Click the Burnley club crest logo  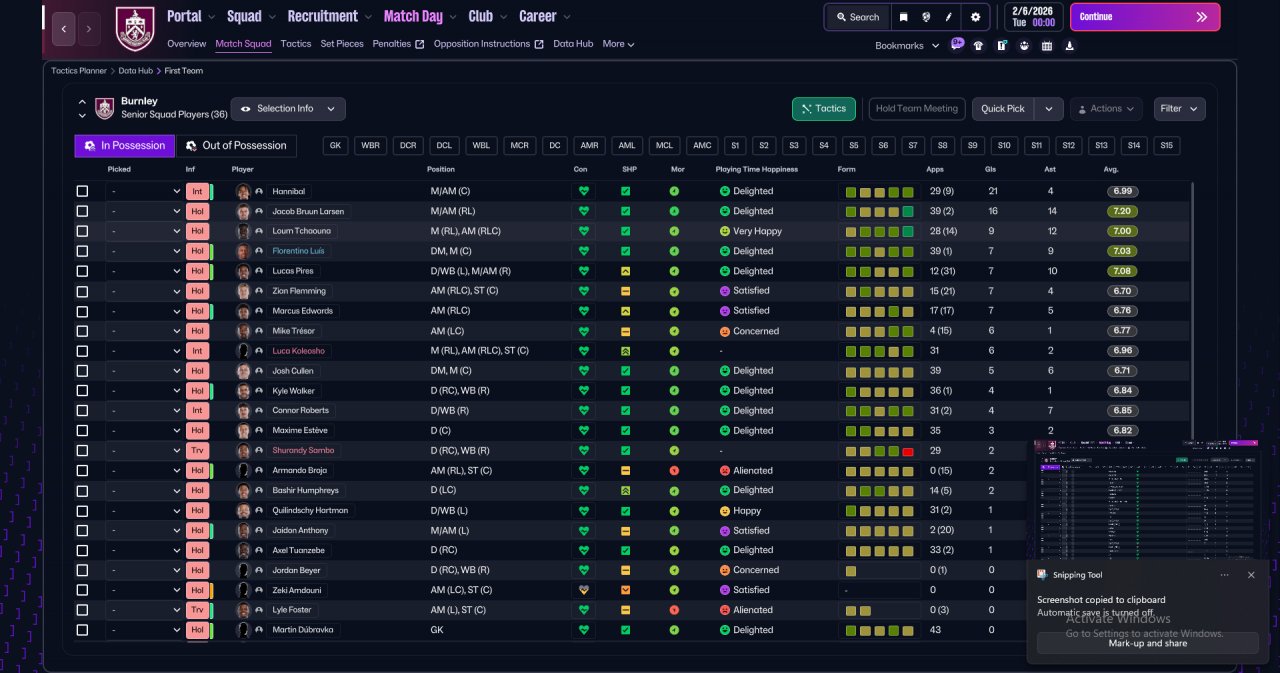[x=135, y=28]
